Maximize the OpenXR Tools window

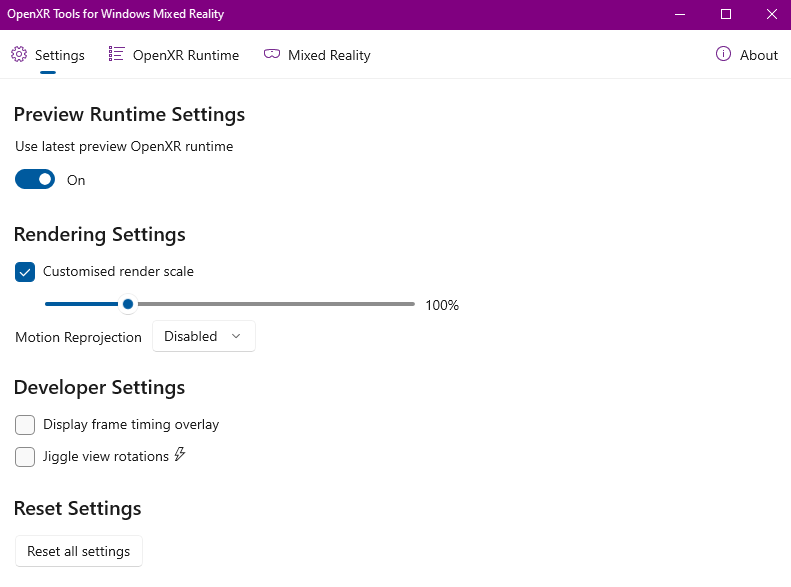[x=726, y=14]
